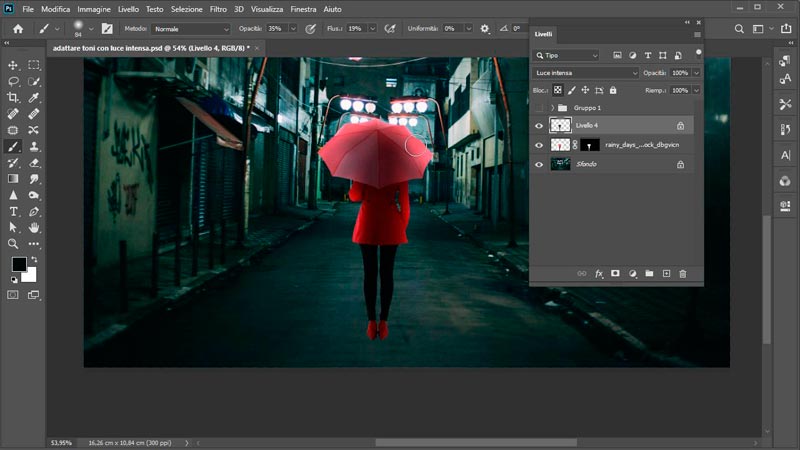Screen dimensions: 800x450
Task: Click the zoom percentage field 53,95%
Action: point(61,443)
